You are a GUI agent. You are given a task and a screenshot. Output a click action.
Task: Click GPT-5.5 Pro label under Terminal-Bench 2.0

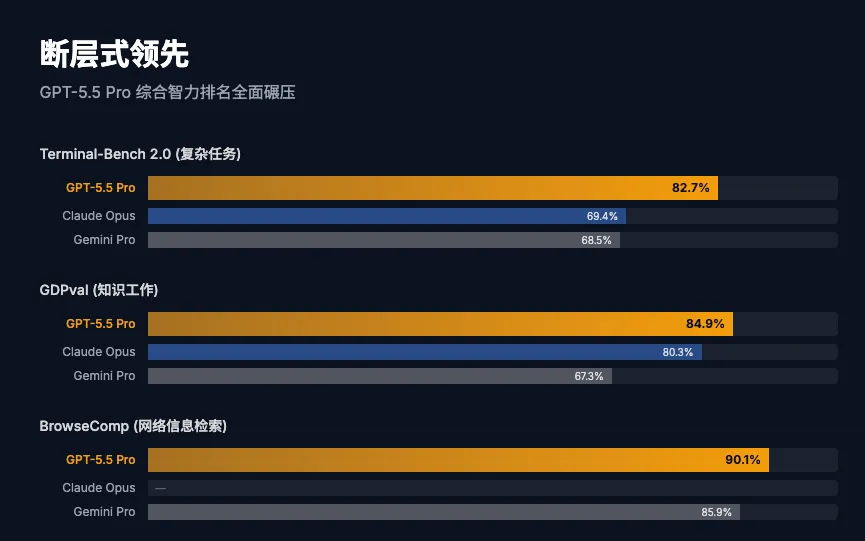click(x=100, y=188)
